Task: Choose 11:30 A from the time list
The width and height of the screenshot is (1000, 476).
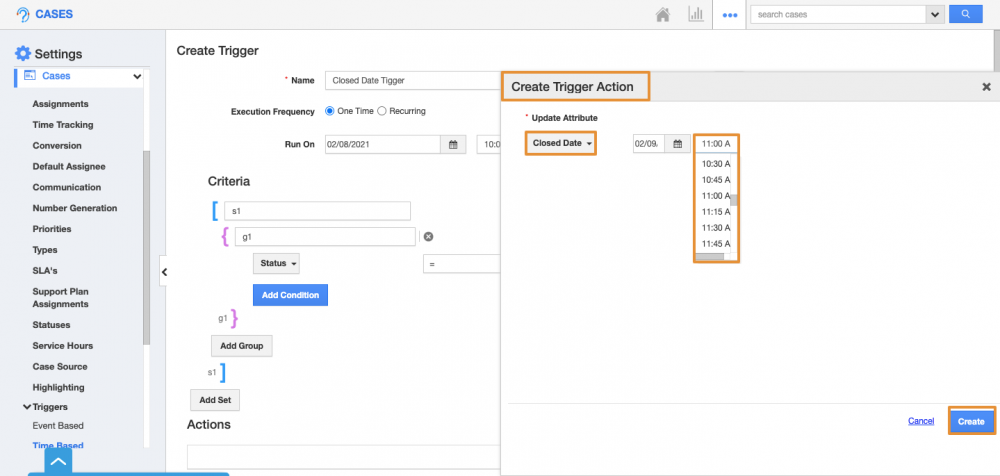Action: 715,228
